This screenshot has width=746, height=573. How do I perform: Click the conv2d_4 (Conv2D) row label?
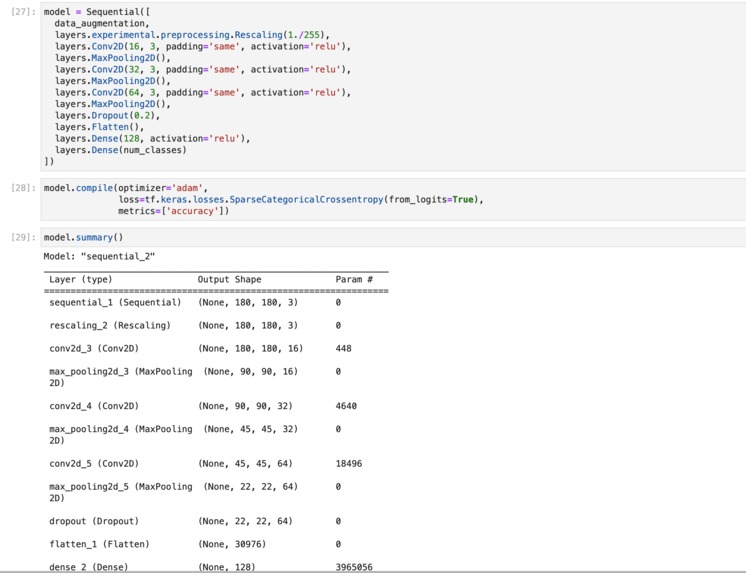[94, 406]
